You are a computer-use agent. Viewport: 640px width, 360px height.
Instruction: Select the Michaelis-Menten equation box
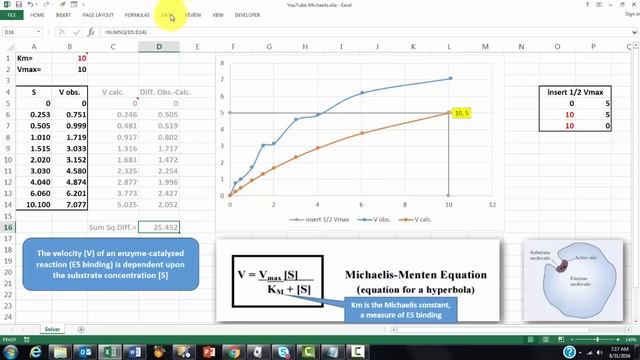coord(278,281)
